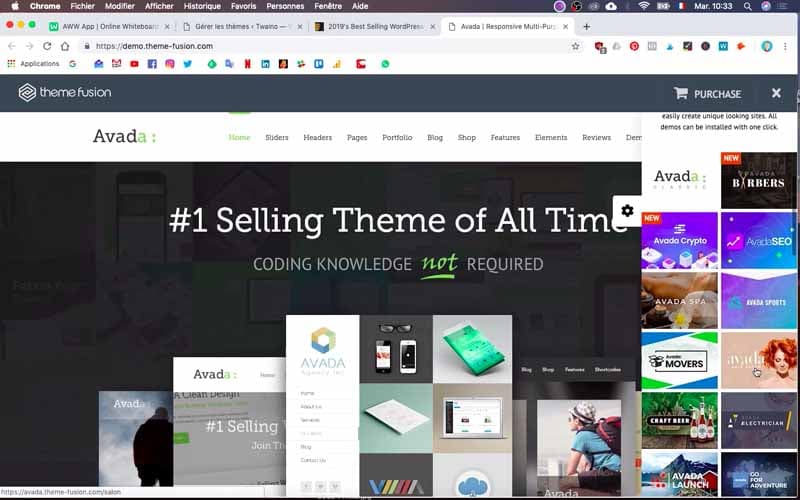Click the gear settings icon on the demo
800x500 pixels.
[627, 210]
